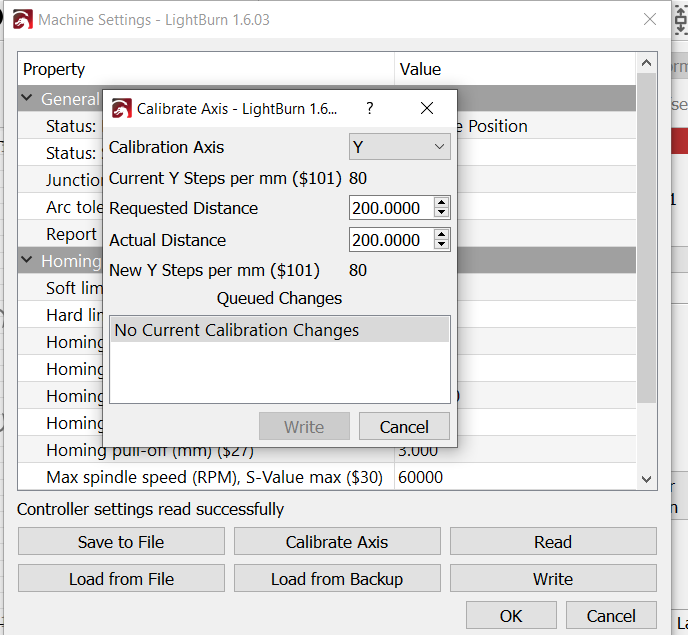Click the icon at top right of the main window
Viewport: 688px width, 635px height.
click(681, 20)
